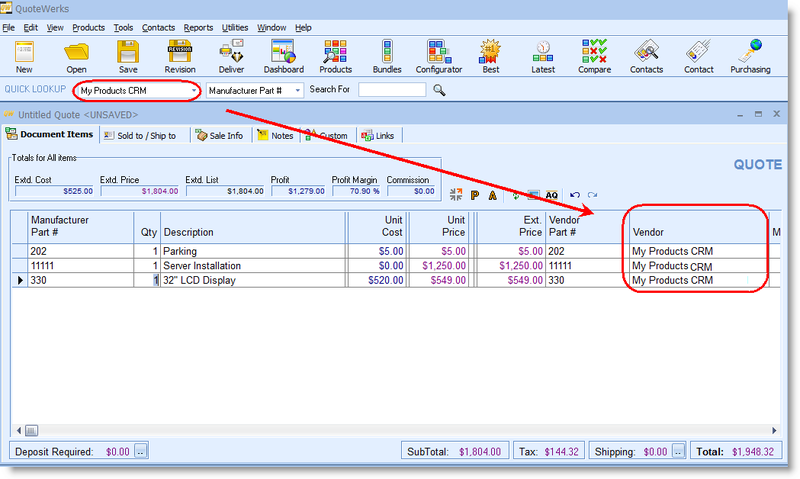The height and width of the screenshot is (479, 800).
Task: Click the Undo arrow icon
Action: 575,195
